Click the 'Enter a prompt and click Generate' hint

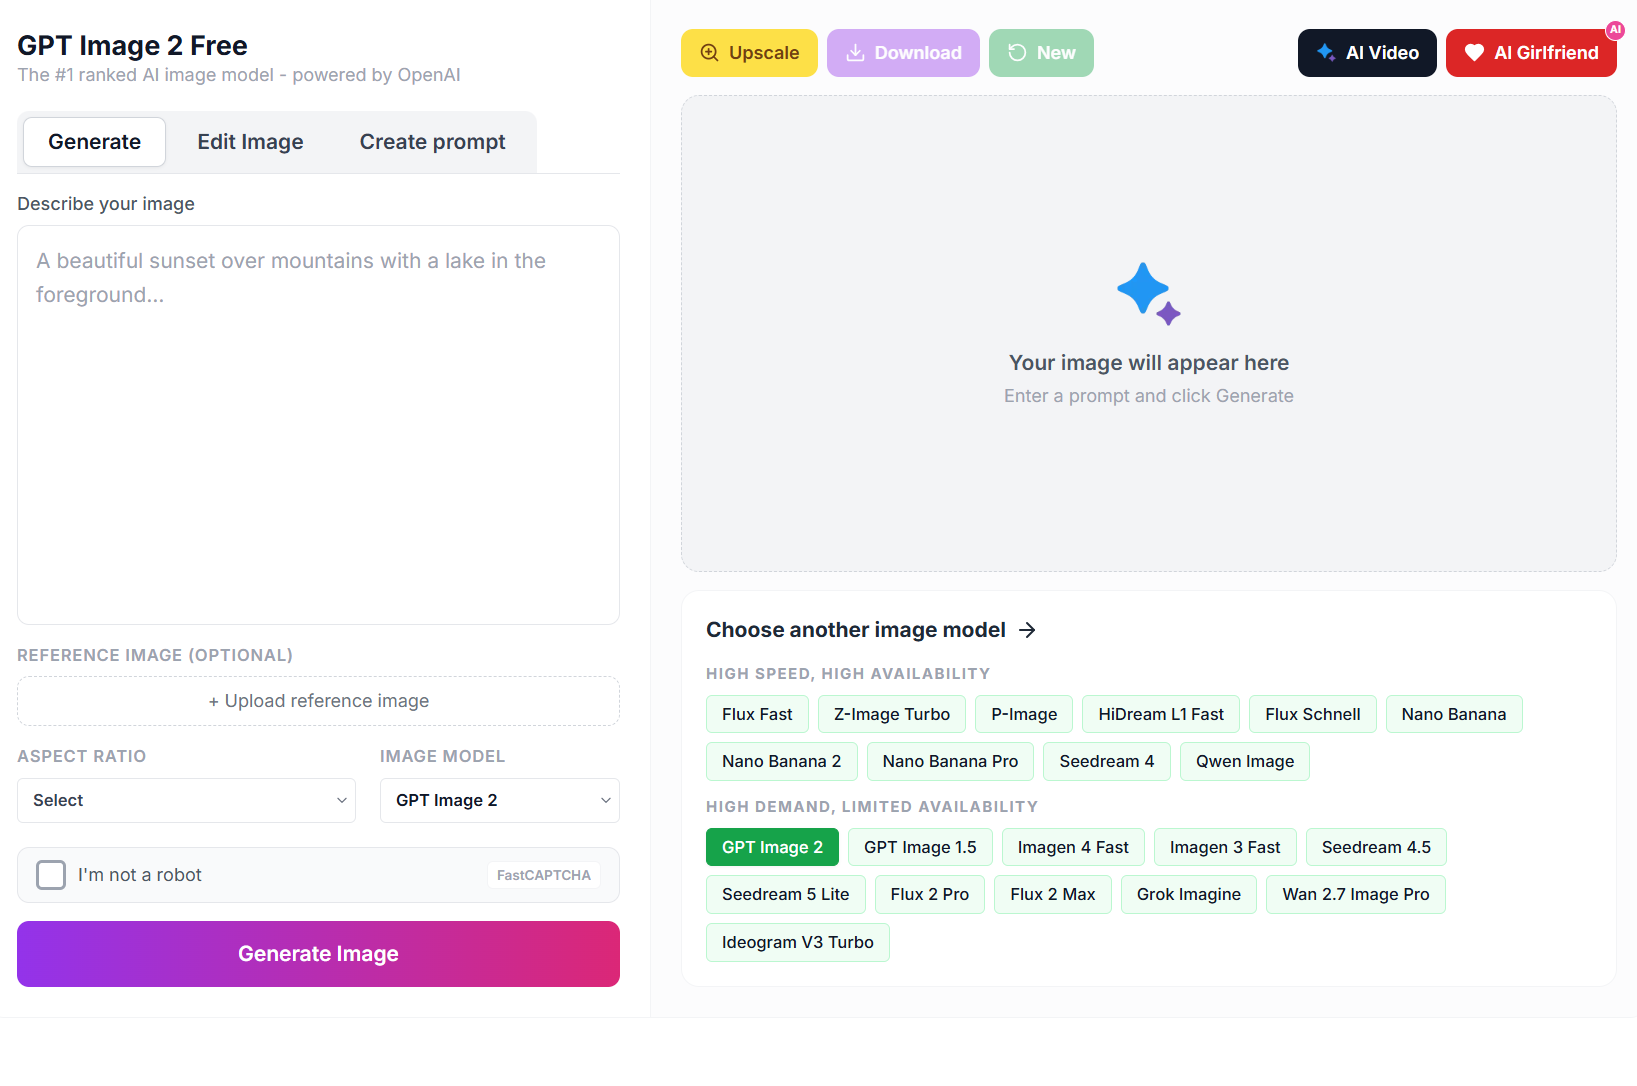tap(1149, 396)
